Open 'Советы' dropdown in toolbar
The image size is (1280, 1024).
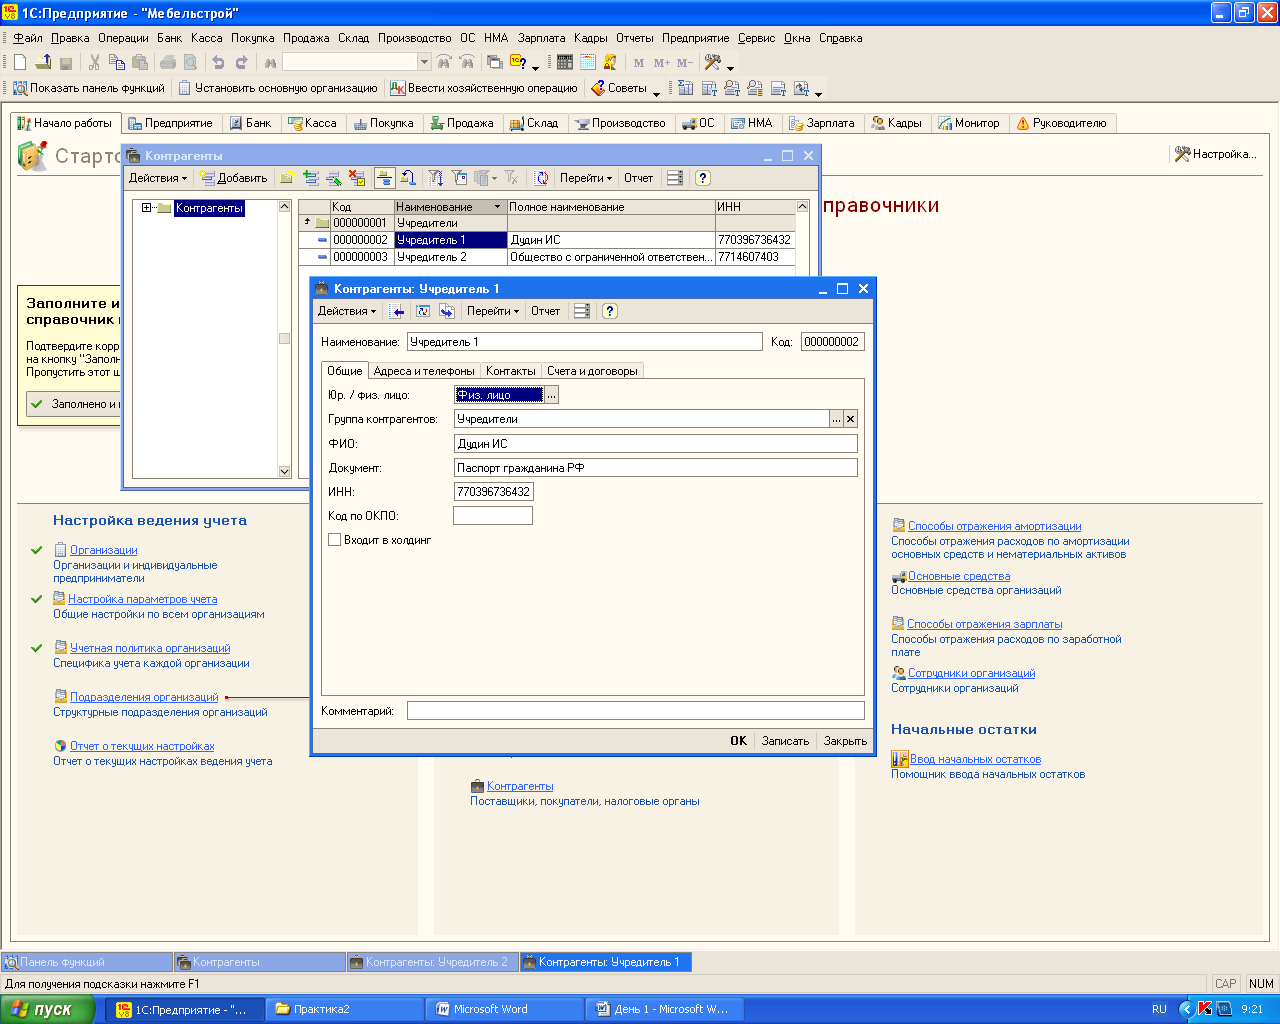626,88
